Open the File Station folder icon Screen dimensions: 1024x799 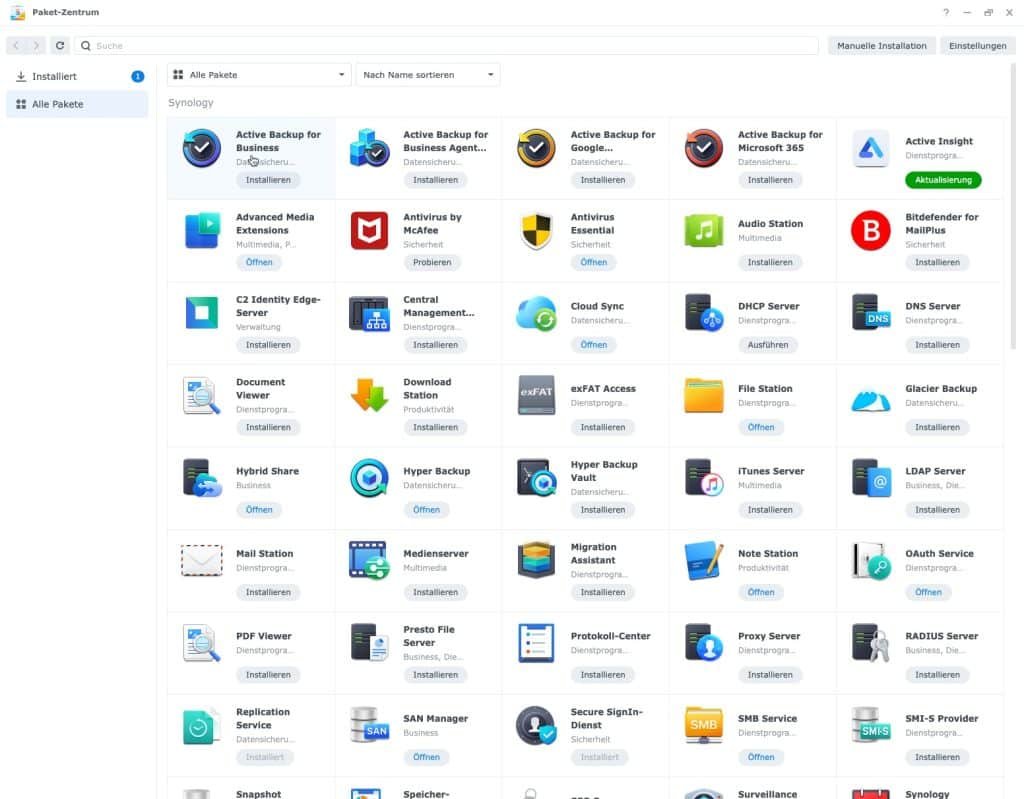click(x=703, y=395)
